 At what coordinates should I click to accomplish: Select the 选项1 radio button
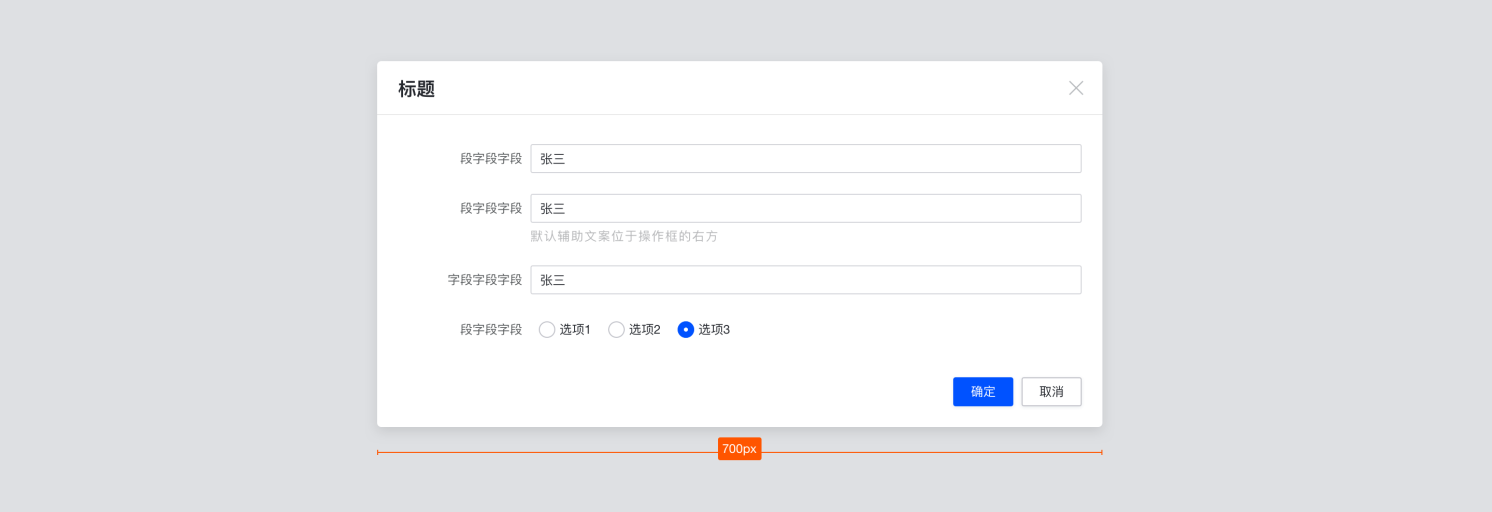[547, 330]
